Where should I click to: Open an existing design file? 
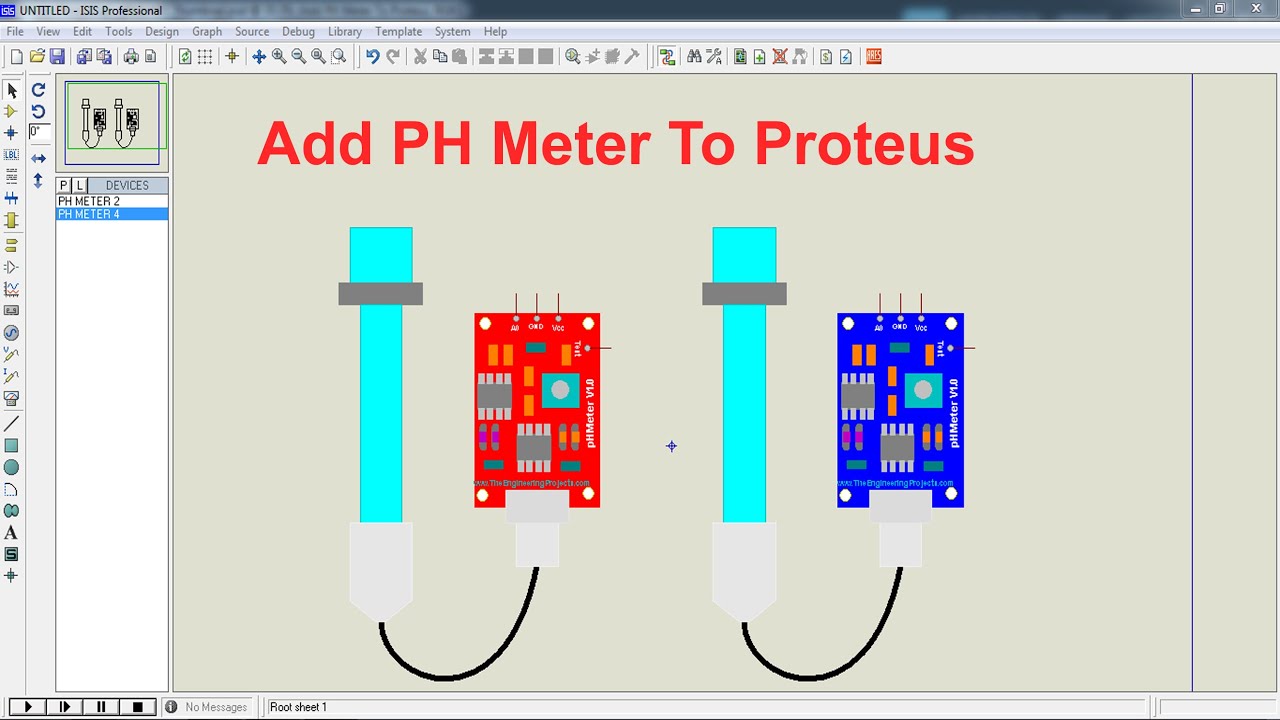click(x=37, y=57)
